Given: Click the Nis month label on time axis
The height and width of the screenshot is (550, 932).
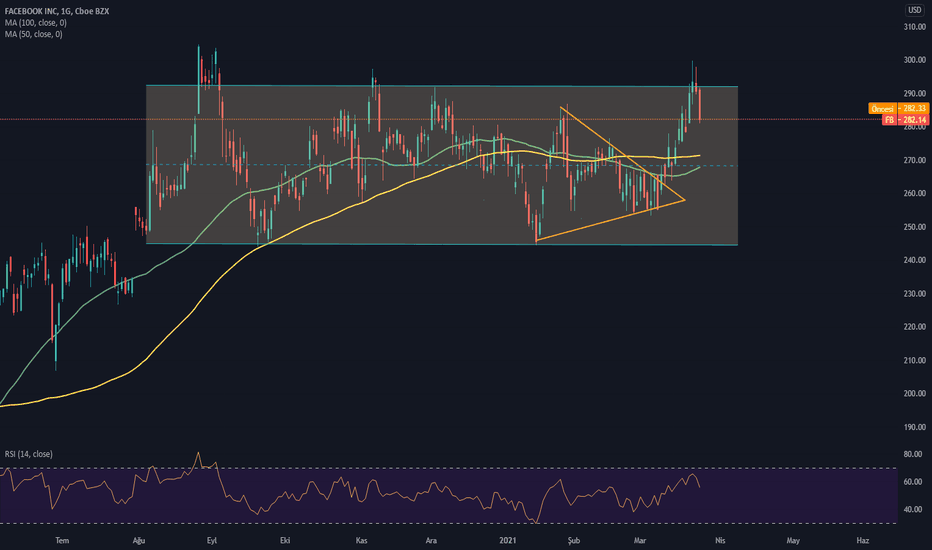Looking at the screenshot, I should tap(720, 540).
